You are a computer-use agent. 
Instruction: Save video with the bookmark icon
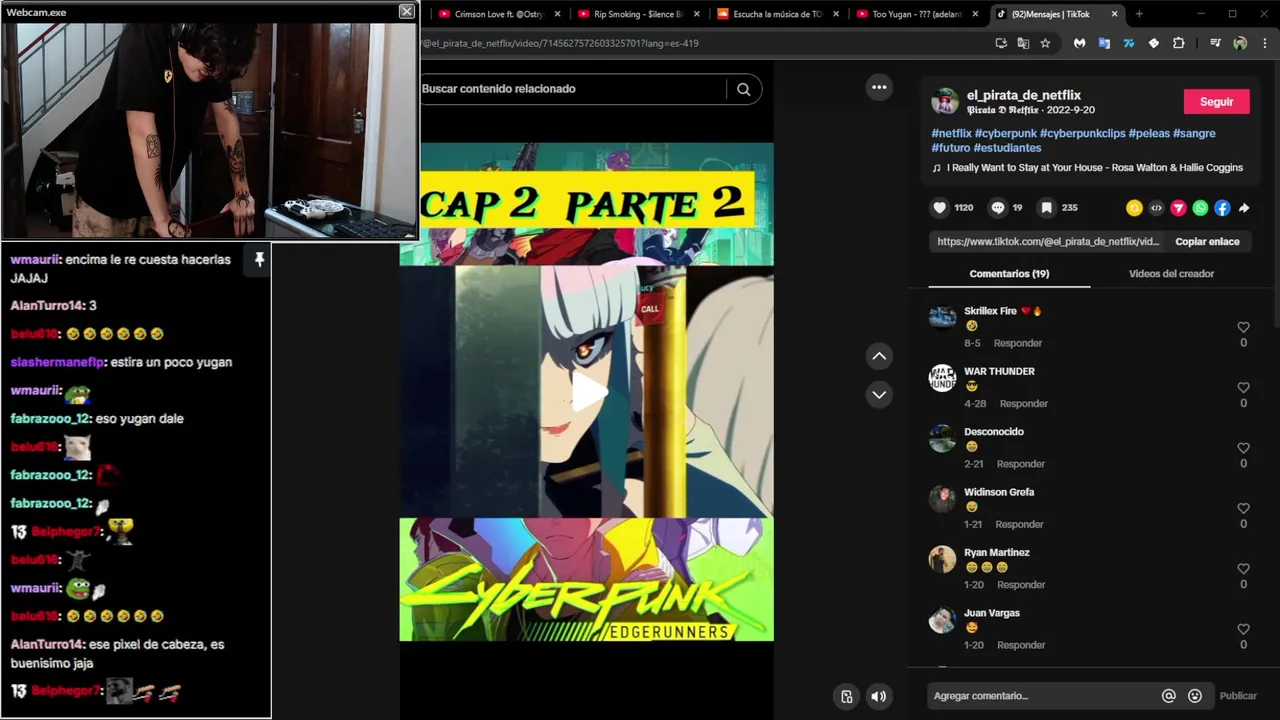click(1046, 208)
